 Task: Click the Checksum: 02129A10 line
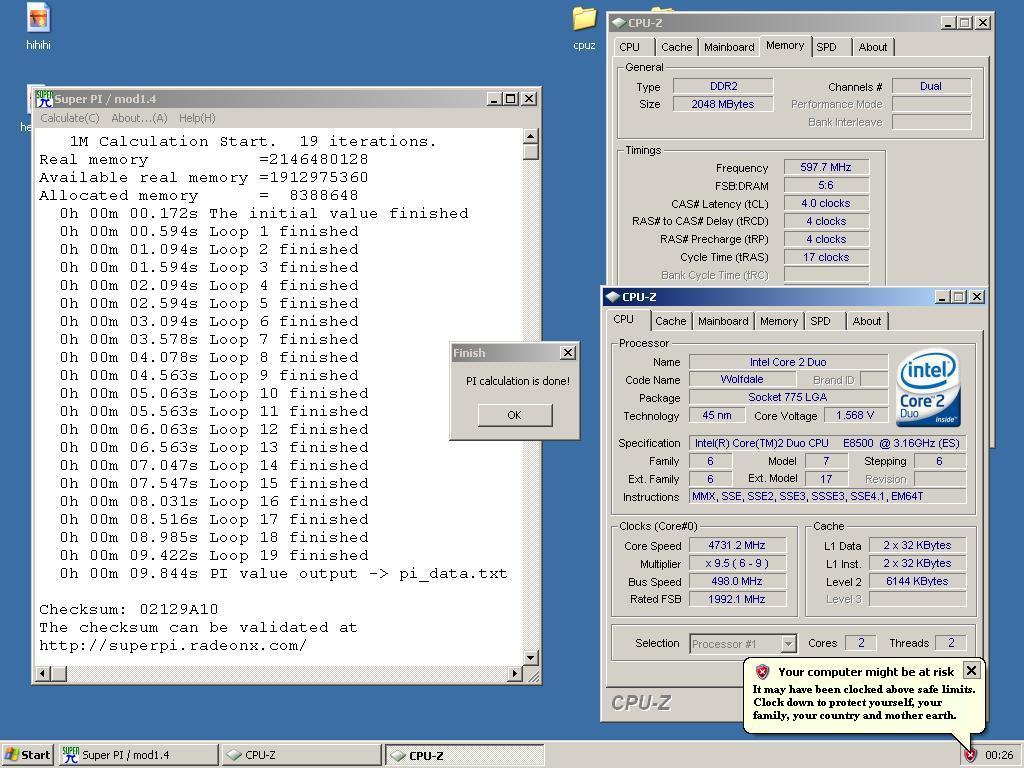[129, 609]
